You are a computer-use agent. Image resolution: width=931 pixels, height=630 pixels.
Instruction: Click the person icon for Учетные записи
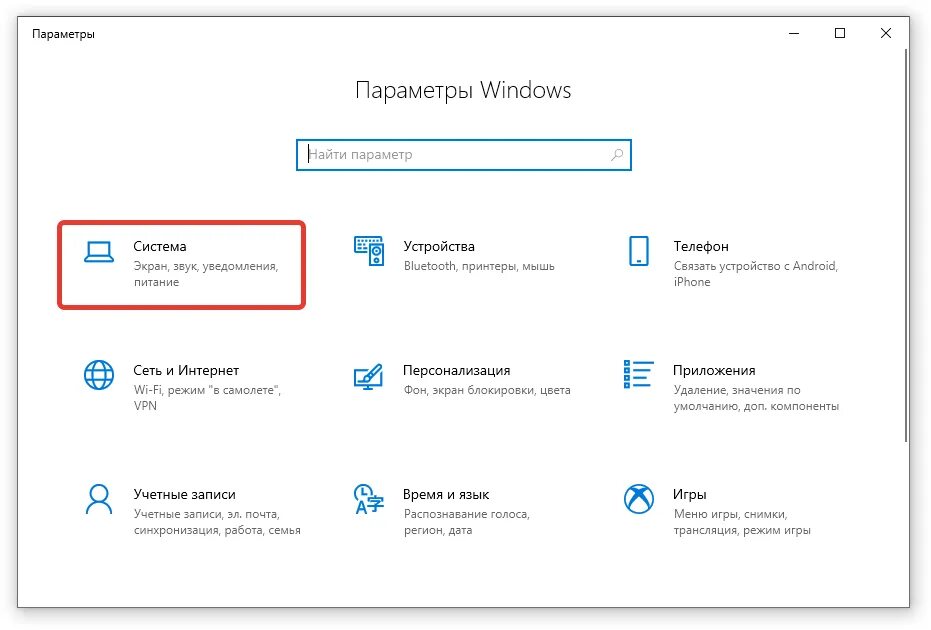[x=99, y=499]
